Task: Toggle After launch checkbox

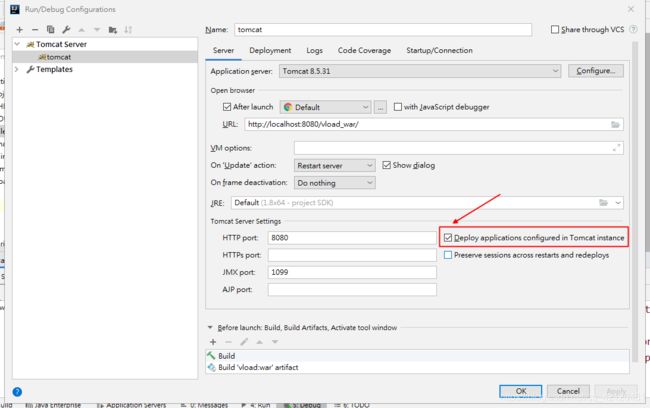Action: (227, 107)
